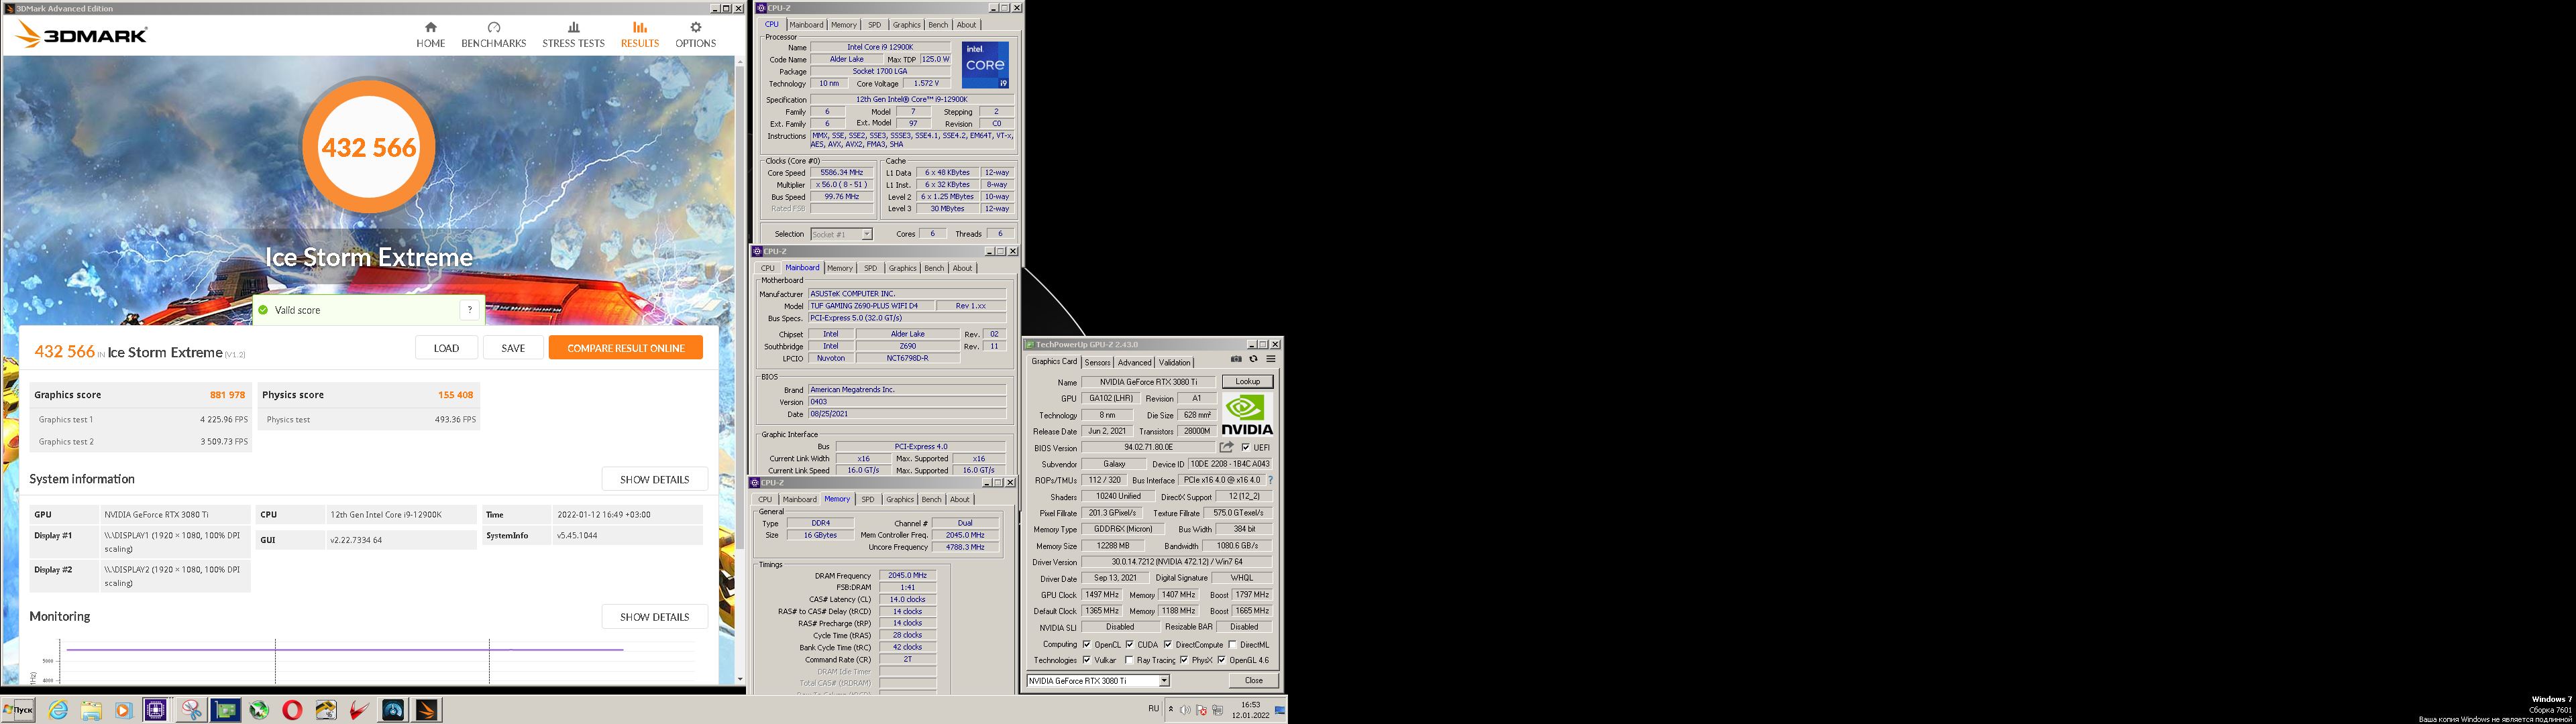The image size is (2576, 724).
Task: Open the 3DMark Options gear
Action: 695,35
